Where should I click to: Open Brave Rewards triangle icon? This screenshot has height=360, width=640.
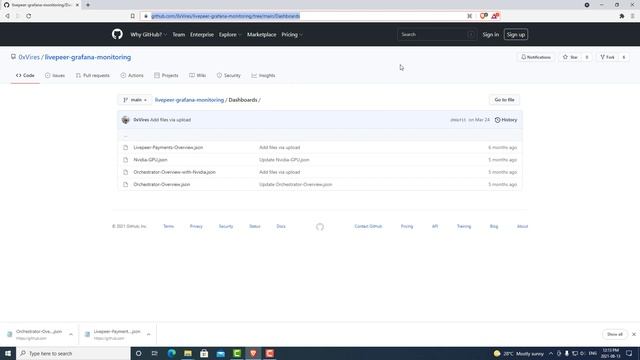495,16
